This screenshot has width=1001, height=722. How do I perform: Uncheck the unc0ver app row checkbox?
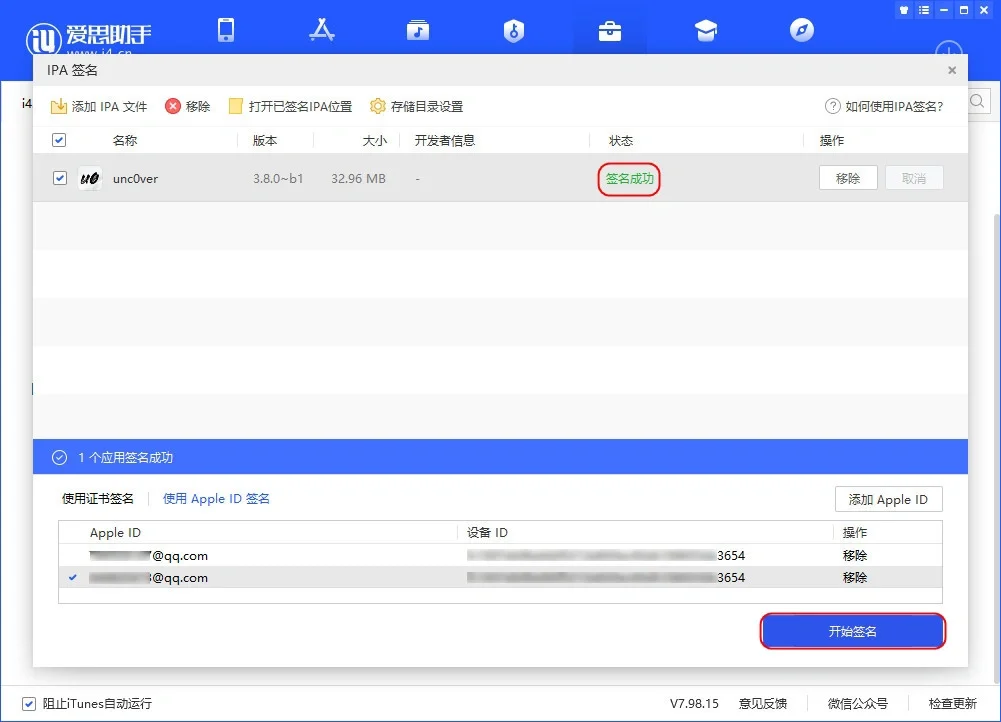coord(58,178)
